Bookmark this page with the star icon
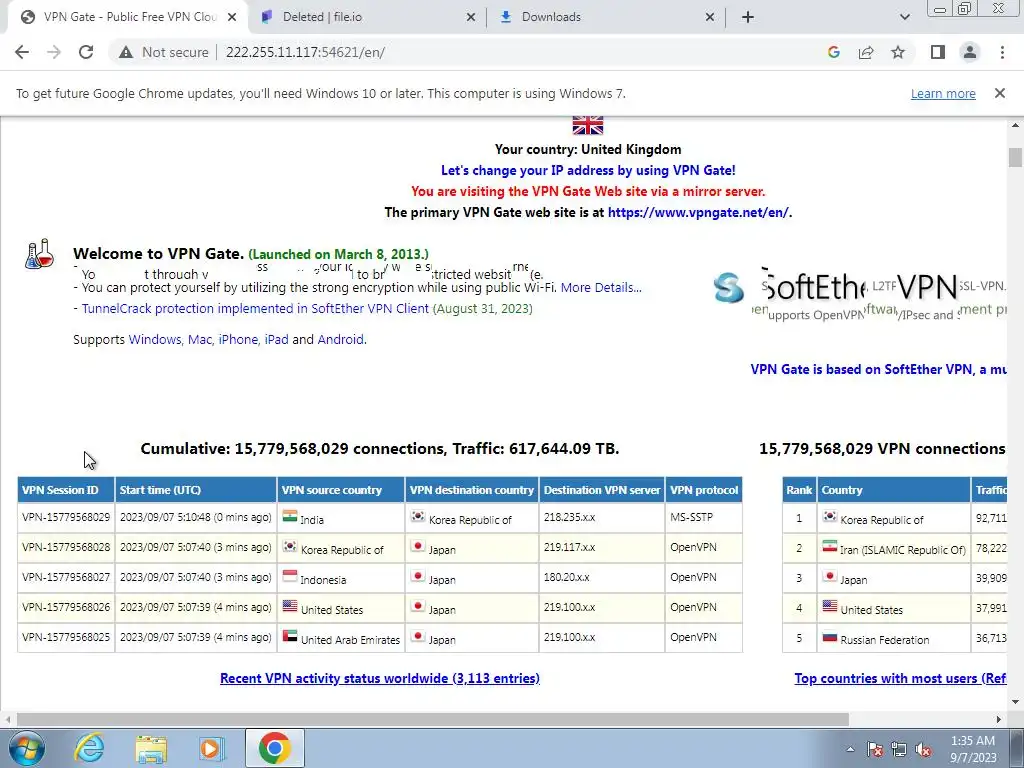This screenshot has height=768, width=1024. 898,52
